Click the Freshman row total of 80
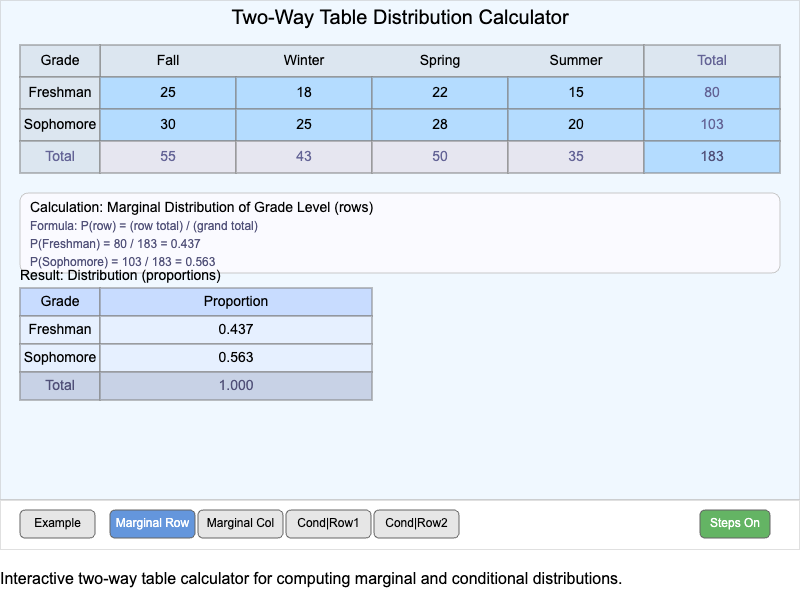 [711, 92]
